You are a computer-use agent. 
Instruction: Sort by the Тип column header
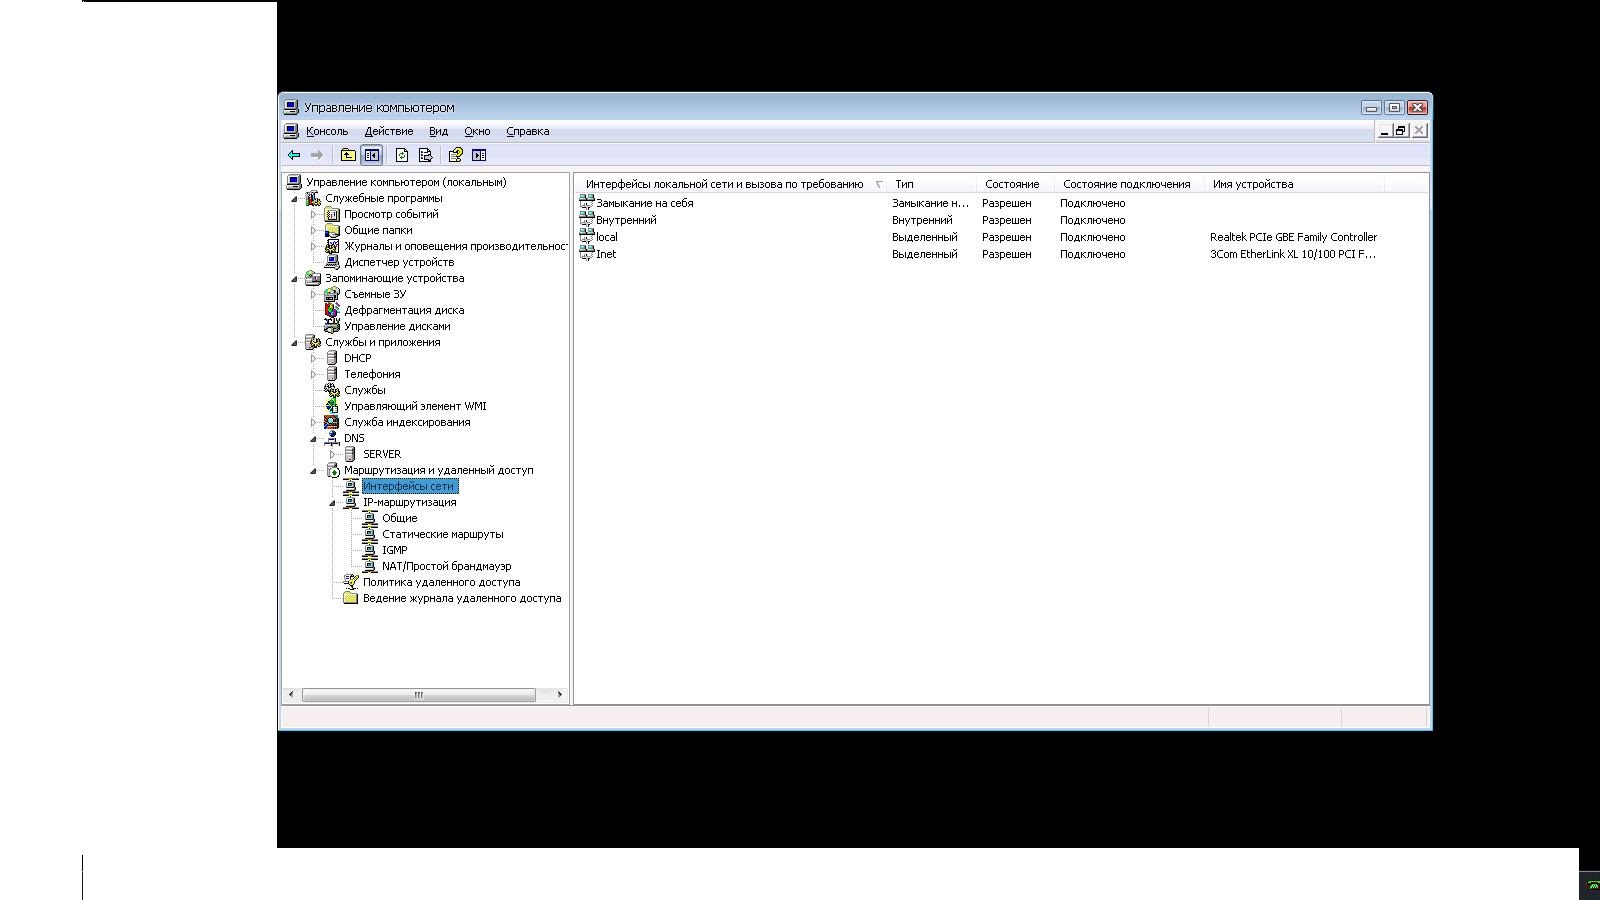click(932, 184)
